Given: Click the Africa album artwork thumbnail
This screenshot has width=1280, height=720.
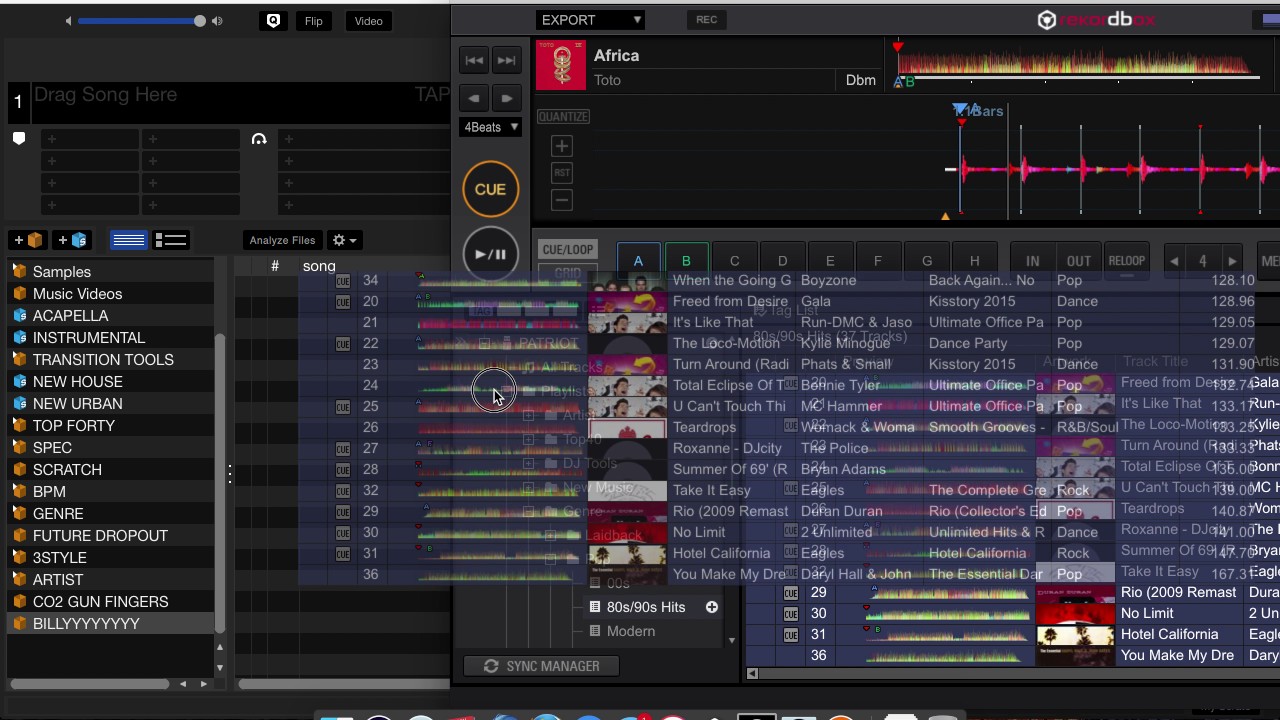Looking at the screenshot, I should point(561,66).
